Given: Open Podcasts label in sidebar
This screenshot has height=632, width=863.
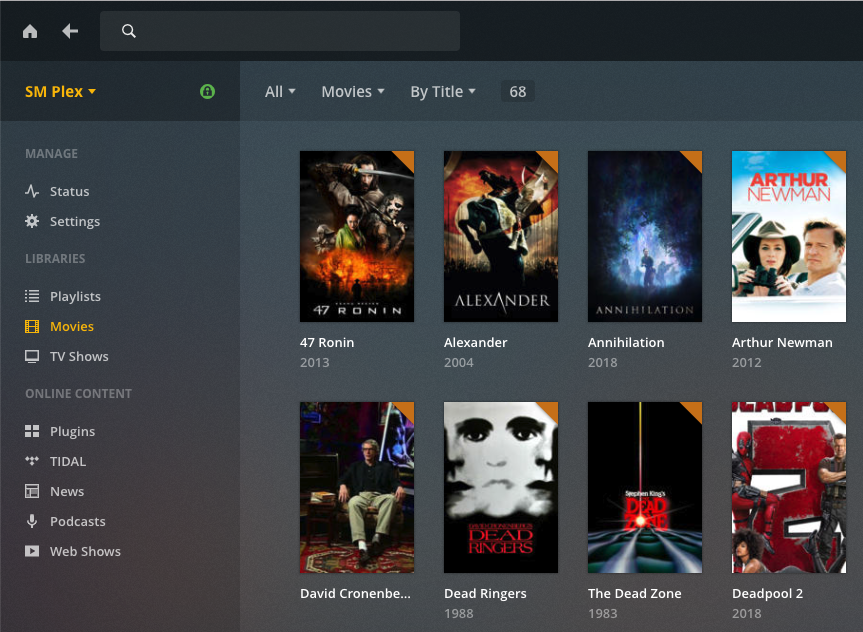Looking at the screenshot, I should click(78, 521).
